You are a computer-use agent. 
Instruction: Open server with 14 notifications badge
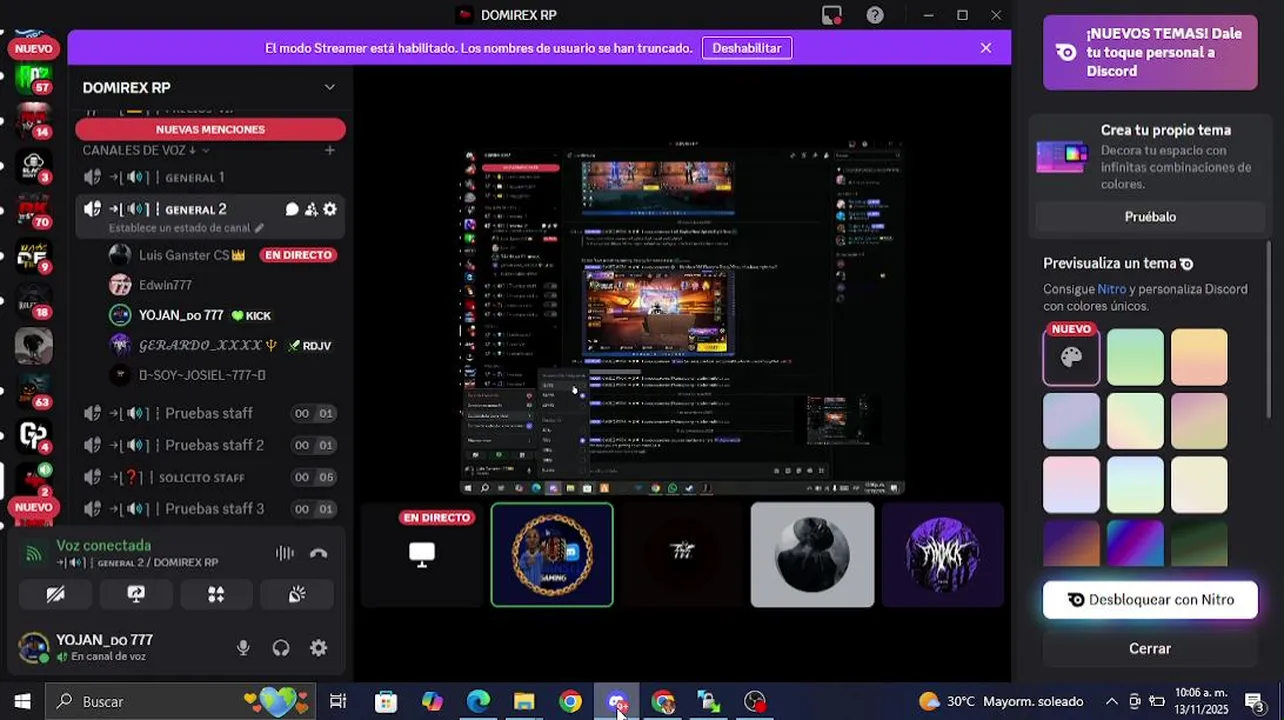33,122
